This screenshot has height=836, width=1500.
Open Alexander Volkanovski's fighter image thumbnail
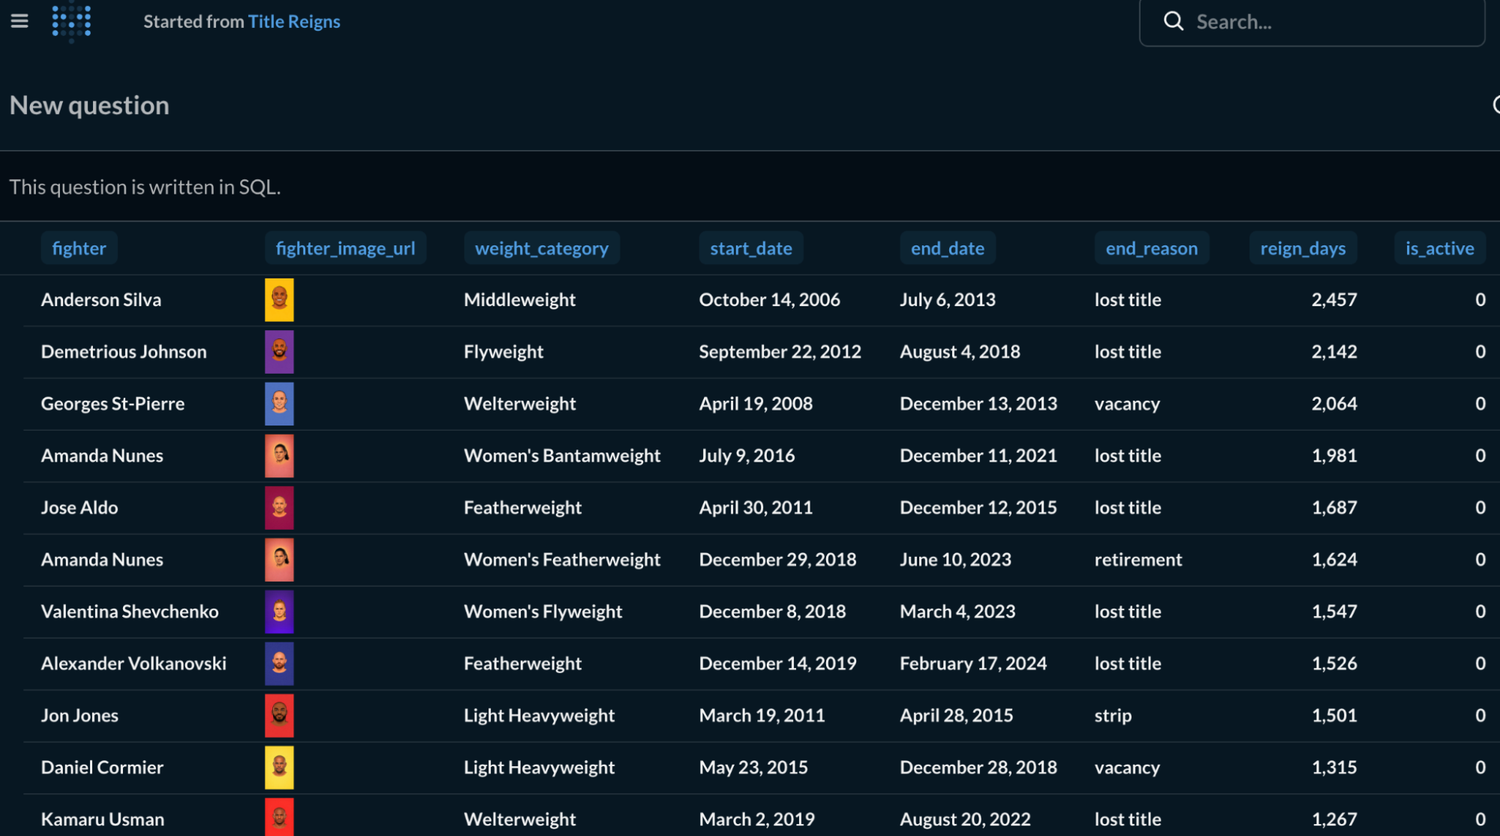pyautogui.click(x=279, y=664)
